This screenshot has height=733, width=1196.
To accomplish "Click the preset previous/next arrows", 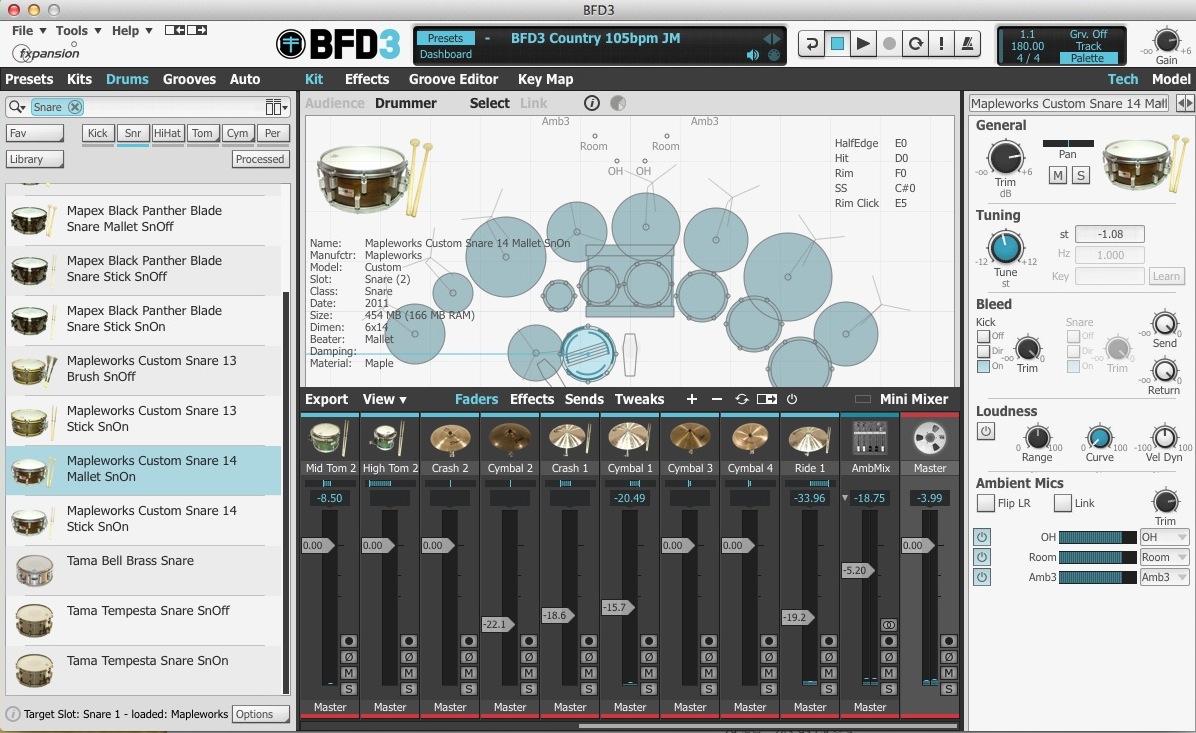I will [772, 39].
